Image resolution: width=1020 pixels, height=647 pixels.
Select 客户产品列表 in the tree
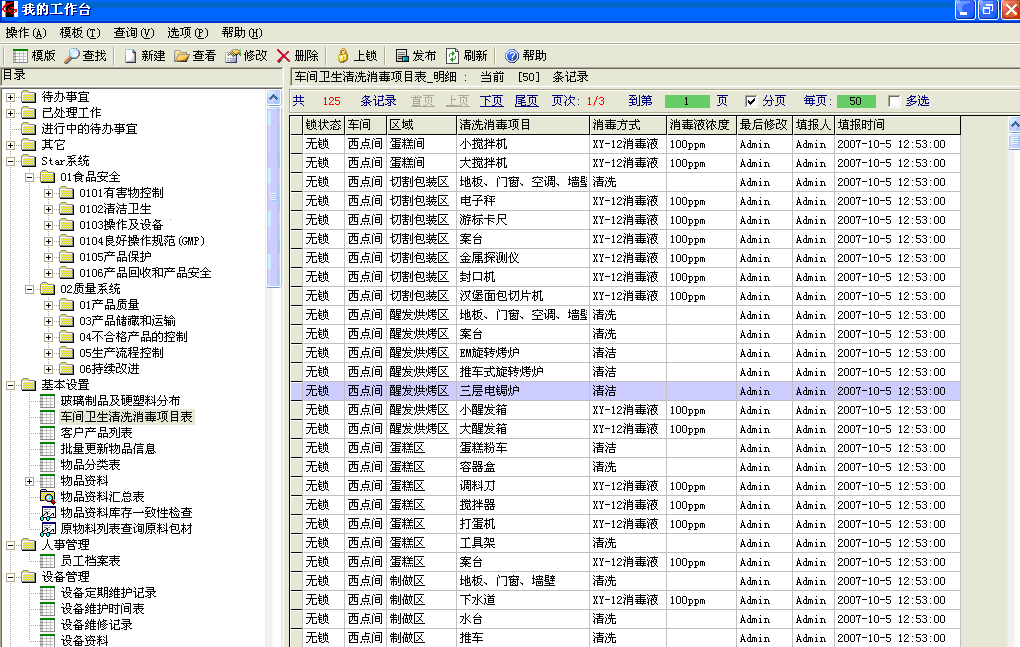pyautogui.click(x=96, y=433)
